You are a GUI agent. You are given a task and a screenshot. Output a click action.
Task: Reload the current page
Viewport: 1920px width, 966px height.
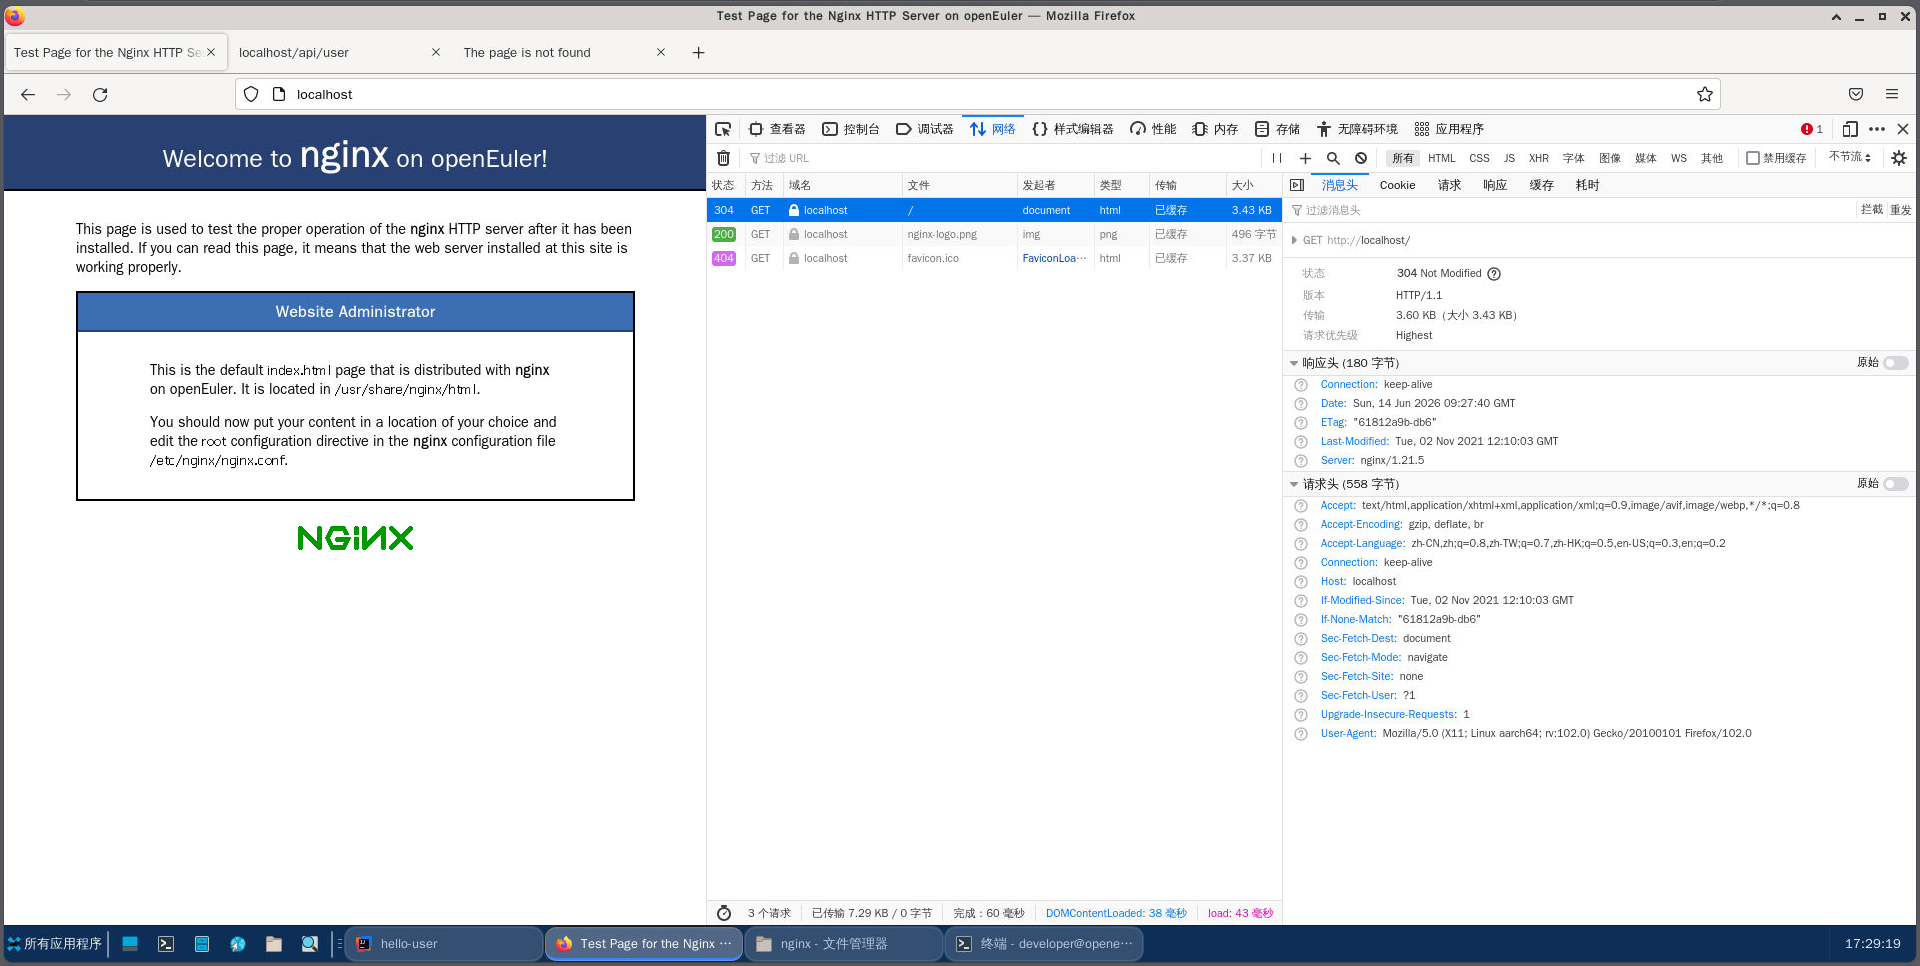pyautogui.click(x=100, y=94)
